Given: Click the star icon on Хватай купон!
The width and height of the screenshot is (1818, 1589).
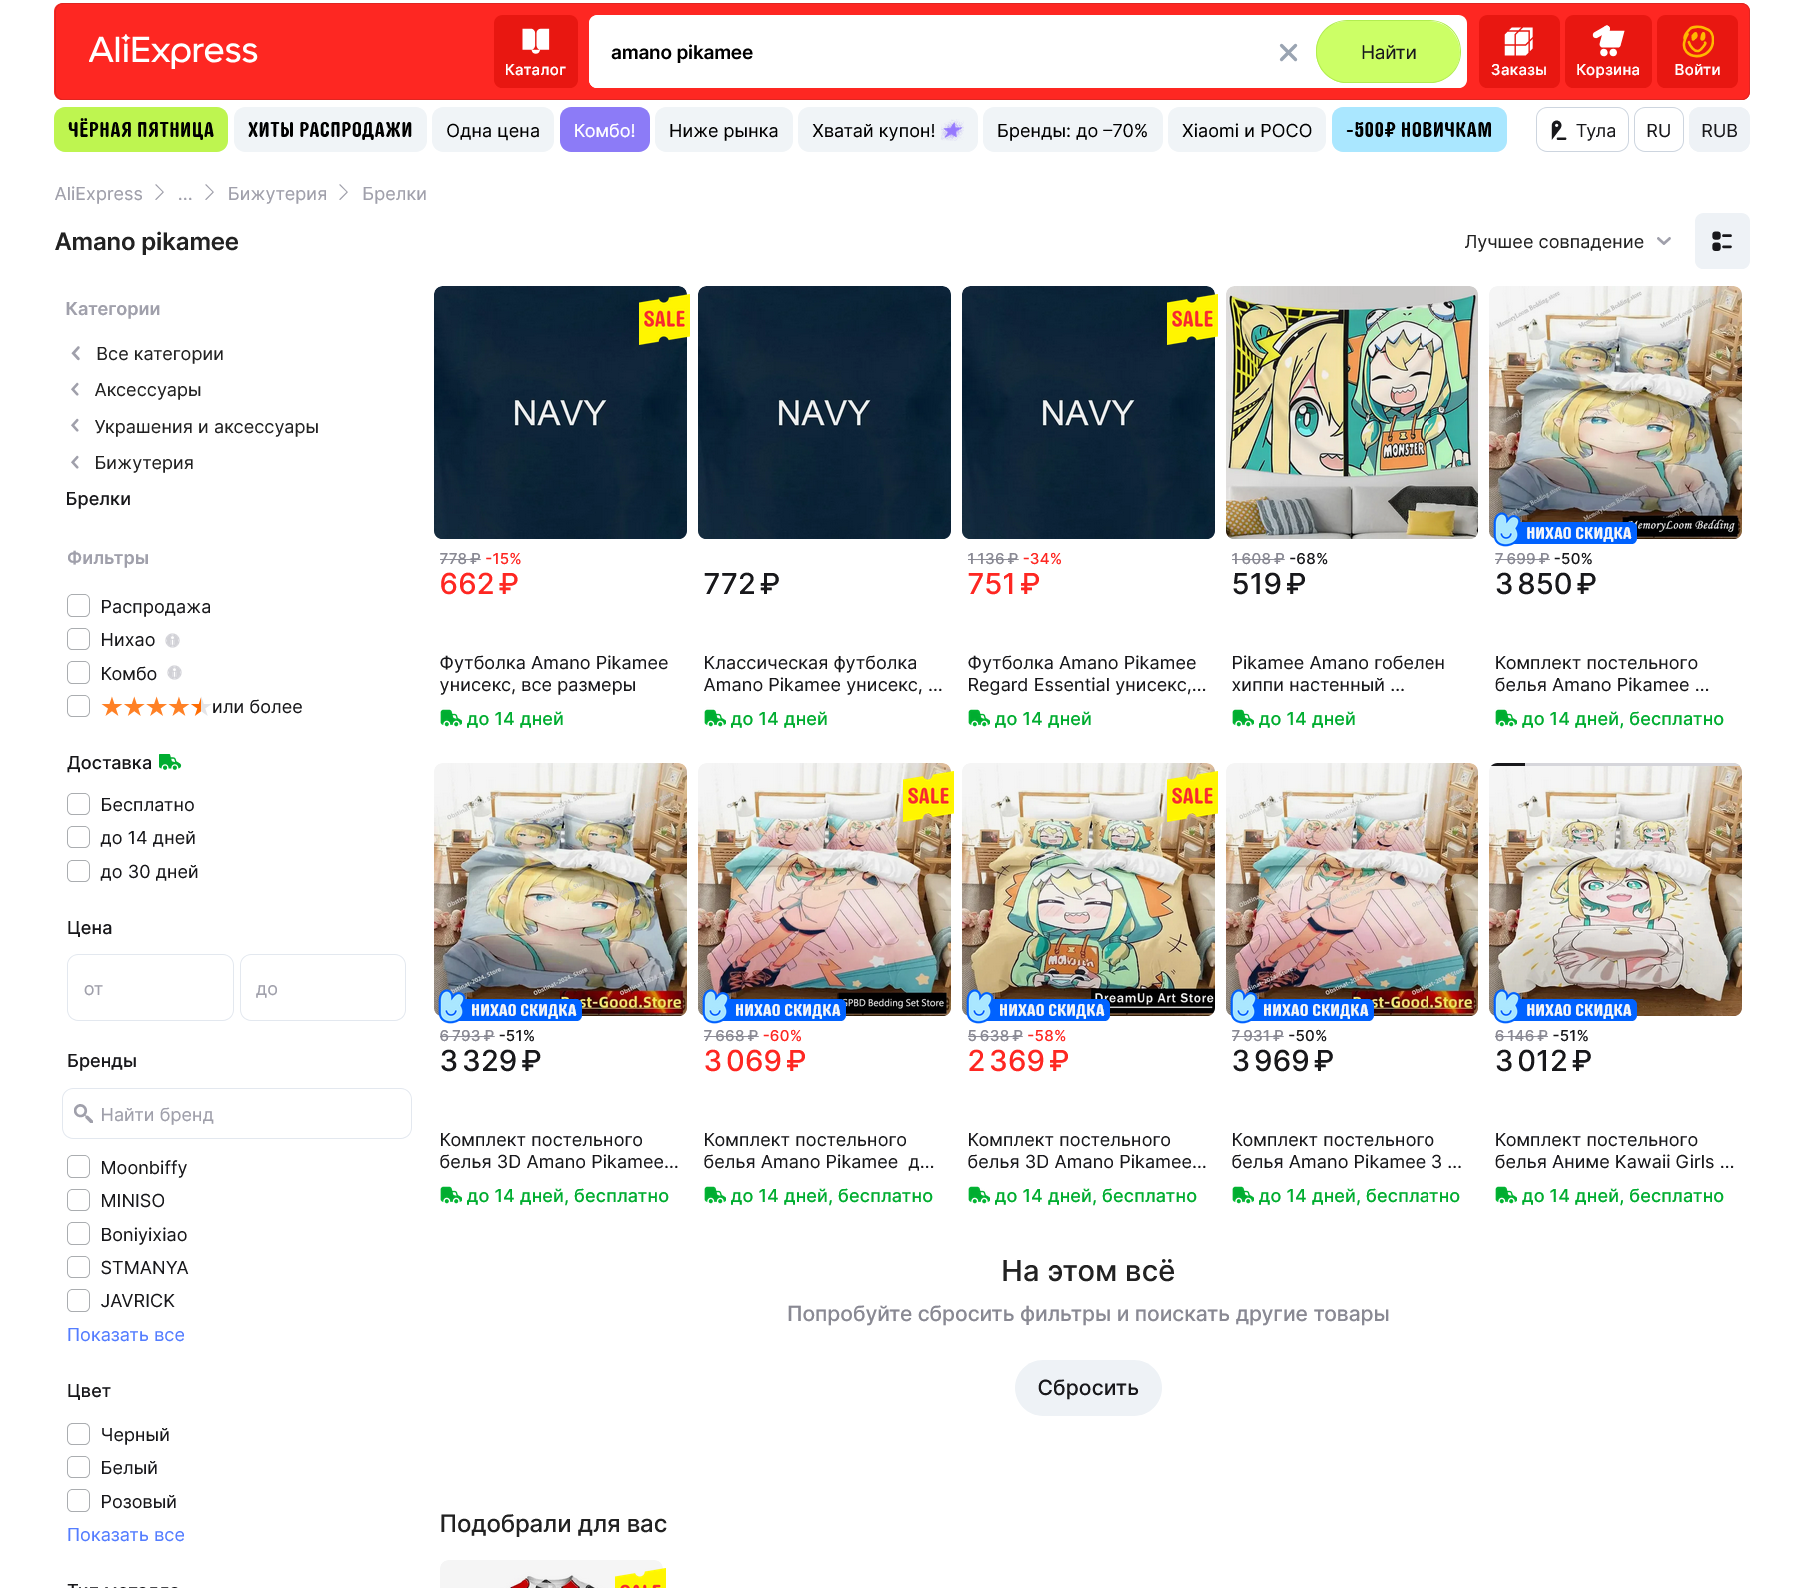Looking at the screenshot, I should [952, 130].
